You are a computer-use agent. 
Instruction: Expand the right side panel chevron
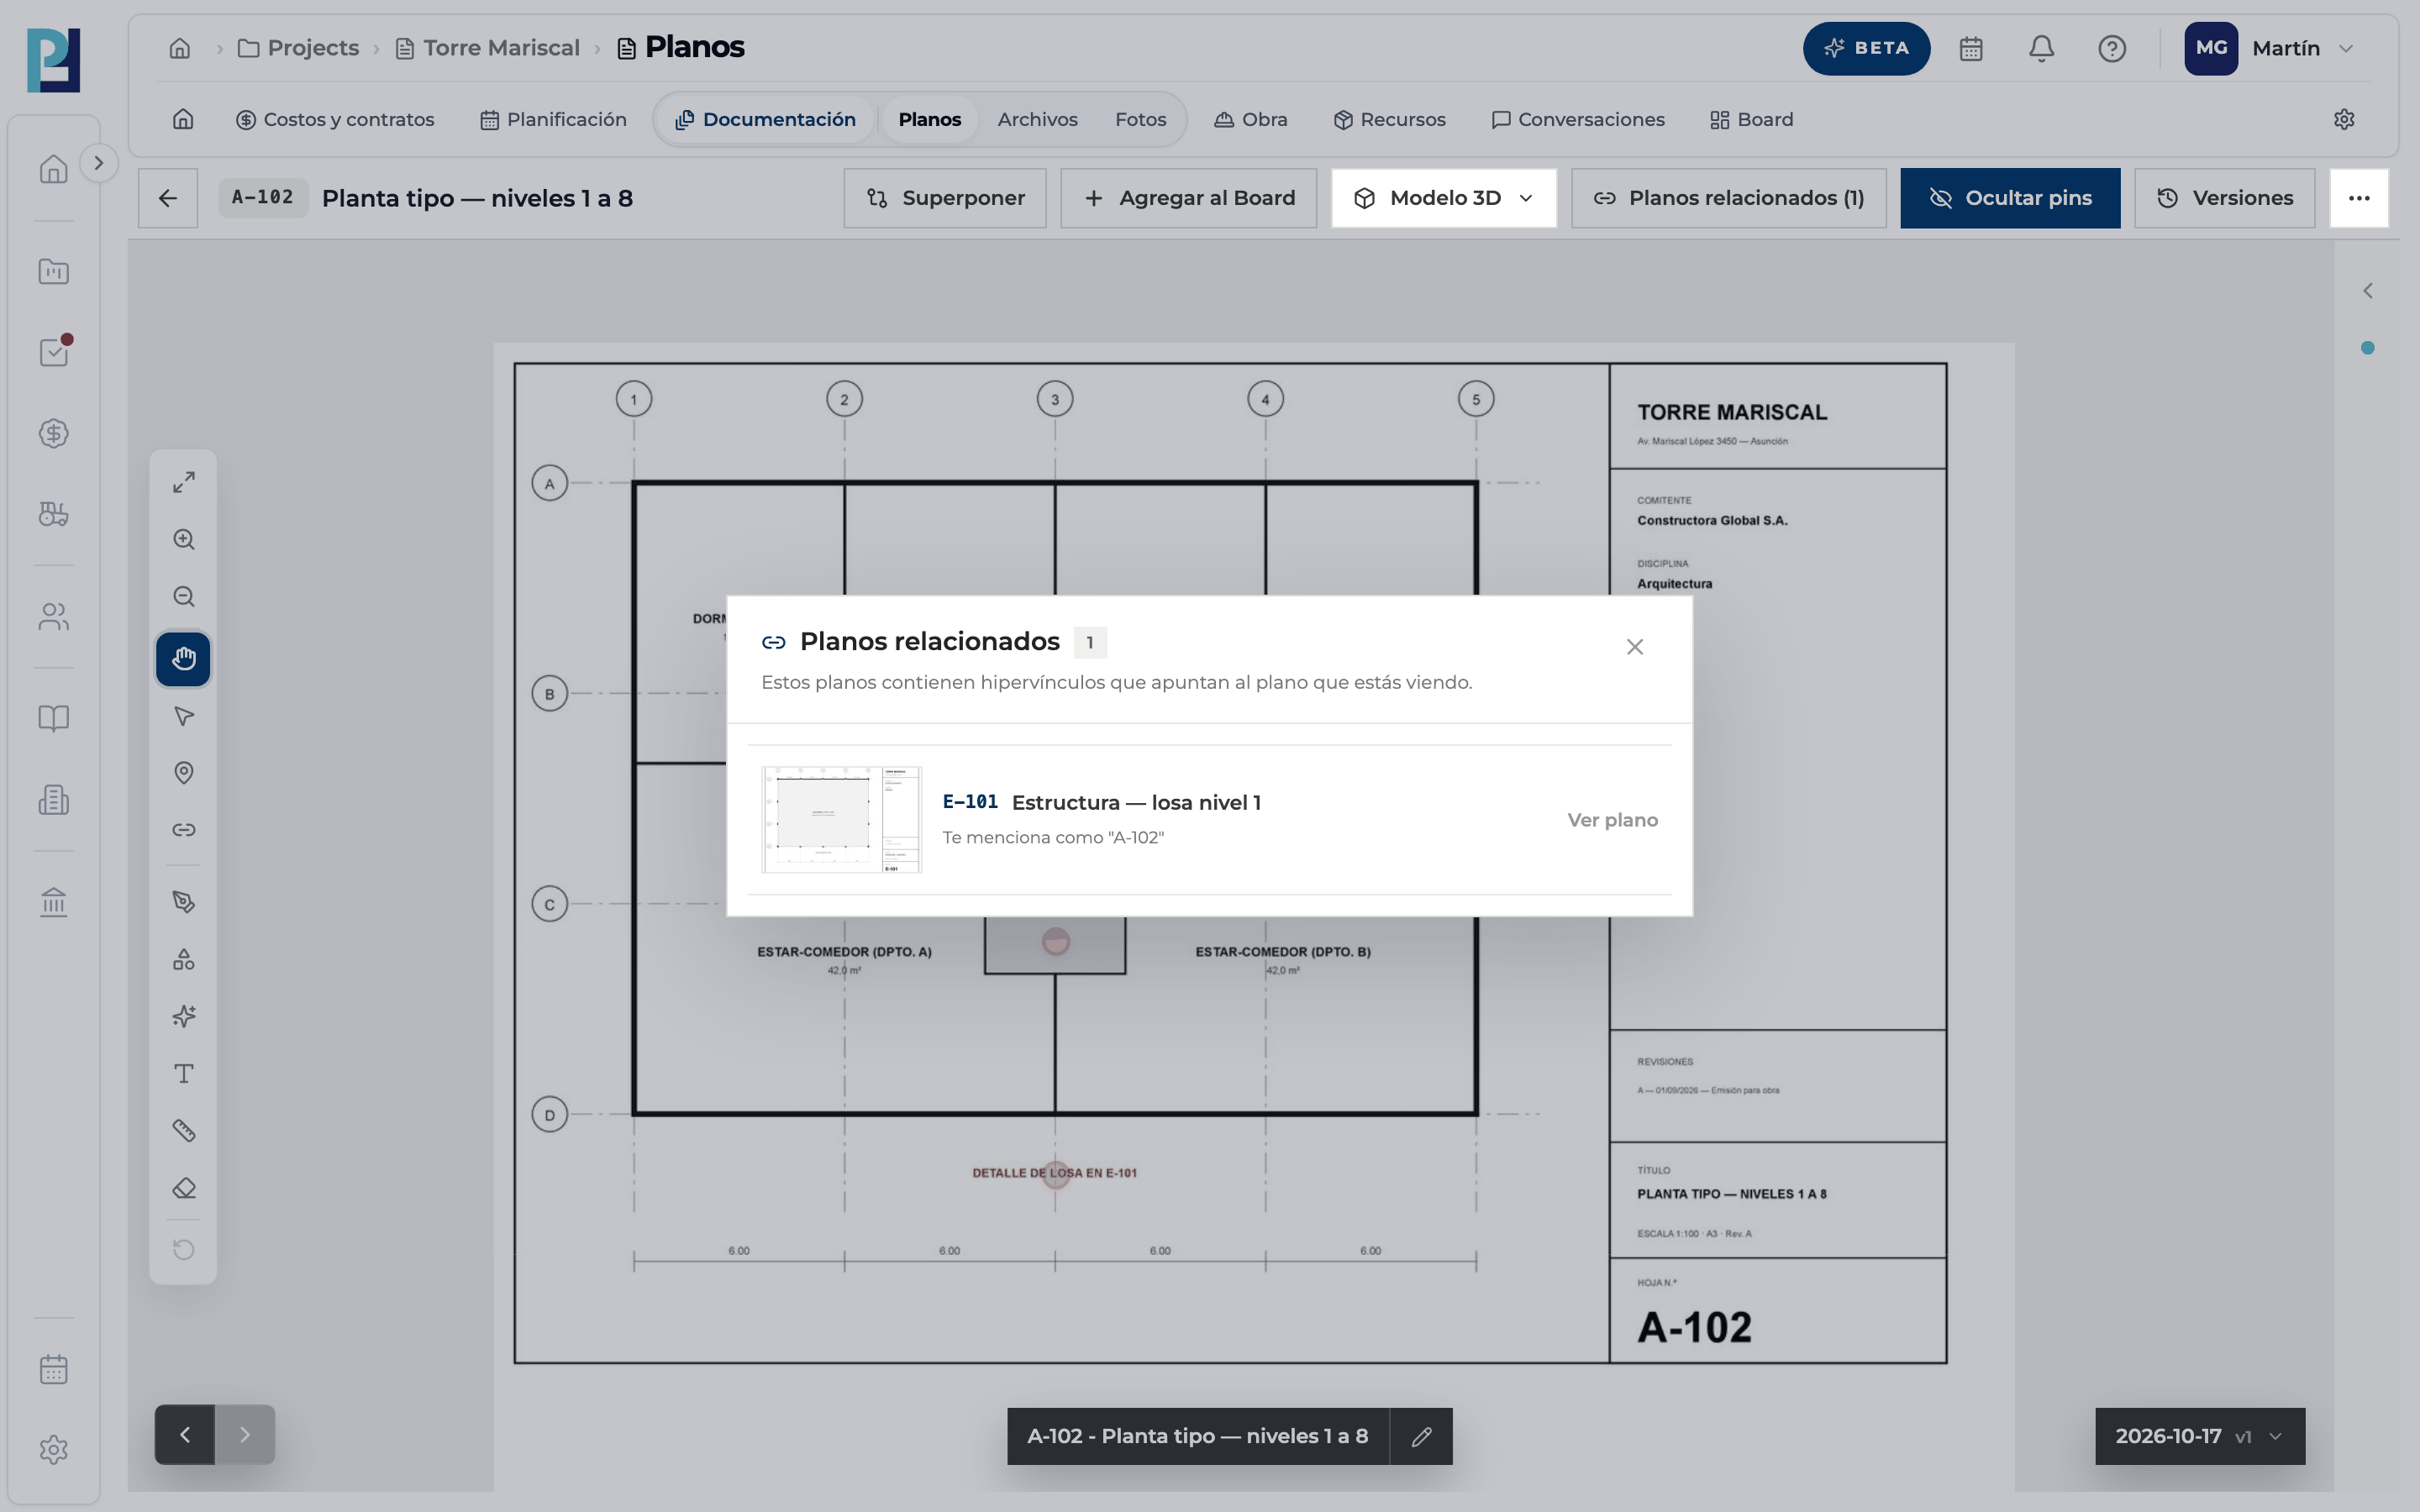(2367, 291)
